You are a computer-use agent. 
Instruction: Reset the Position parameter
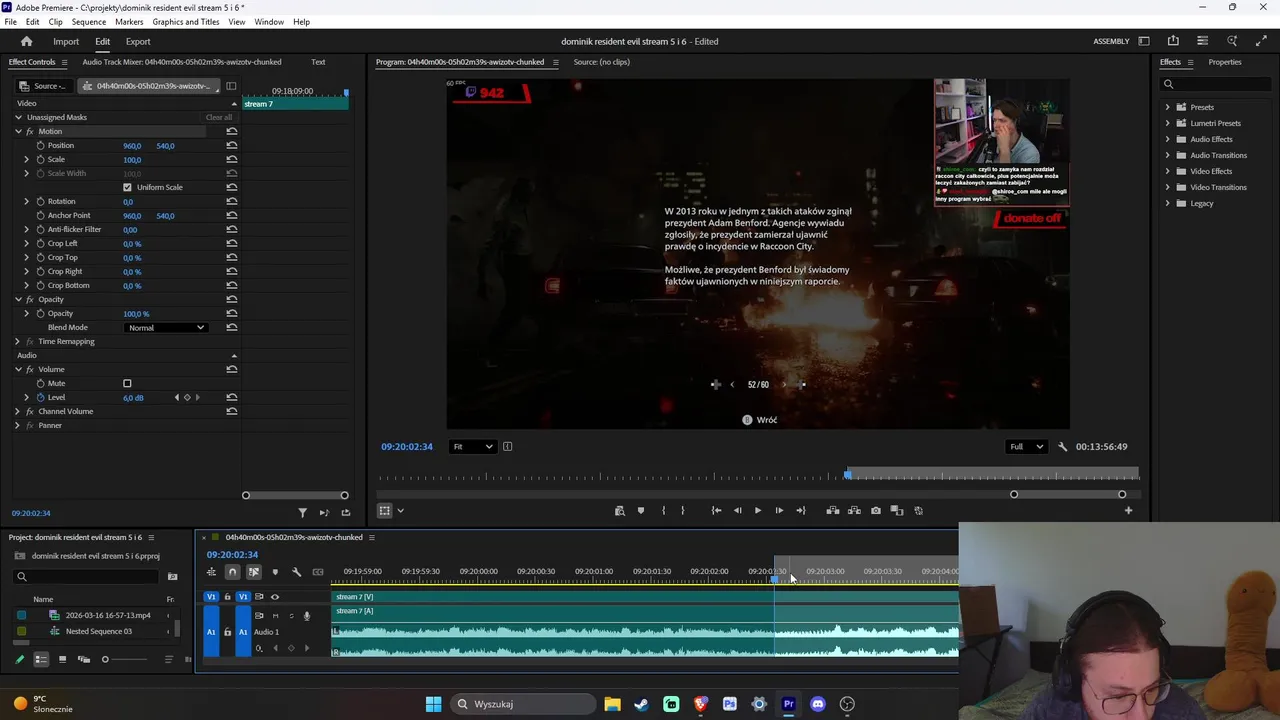[232, 146]
